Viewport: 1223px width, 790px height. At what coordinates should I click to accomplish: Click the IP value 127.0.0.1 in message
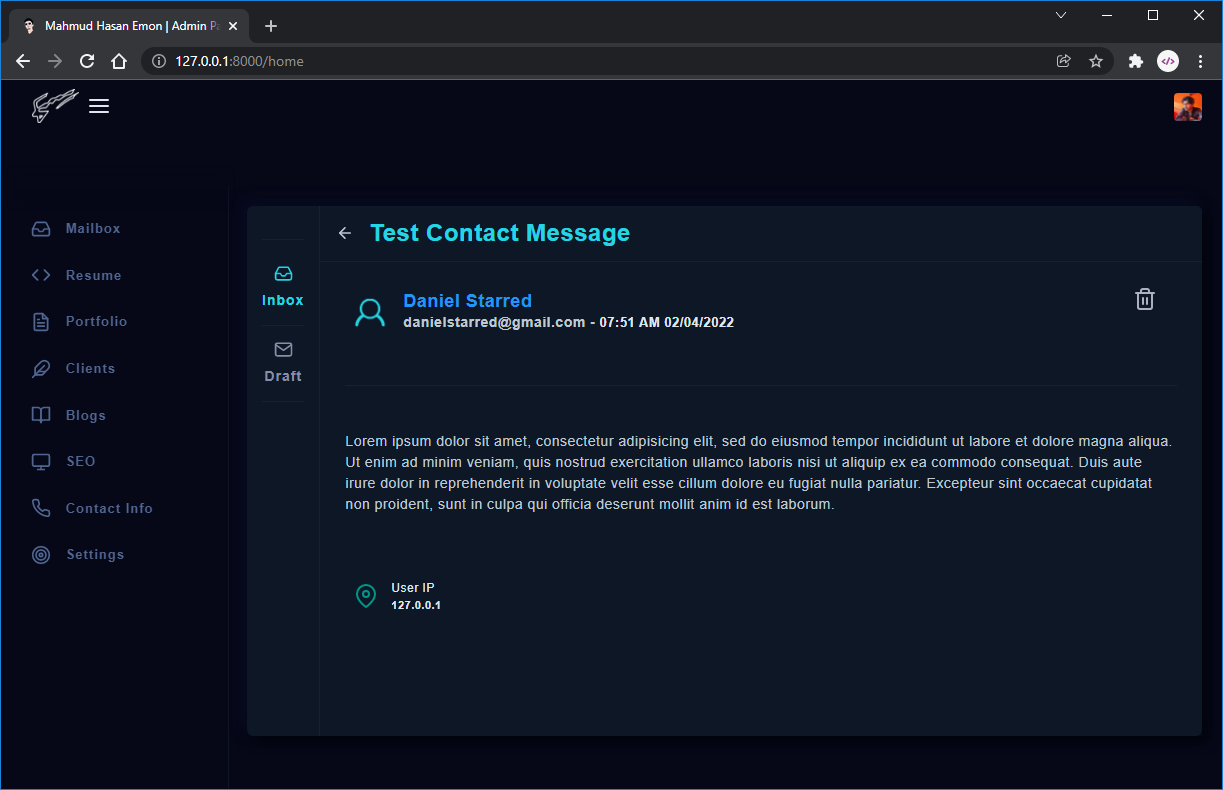coord(416,606)
